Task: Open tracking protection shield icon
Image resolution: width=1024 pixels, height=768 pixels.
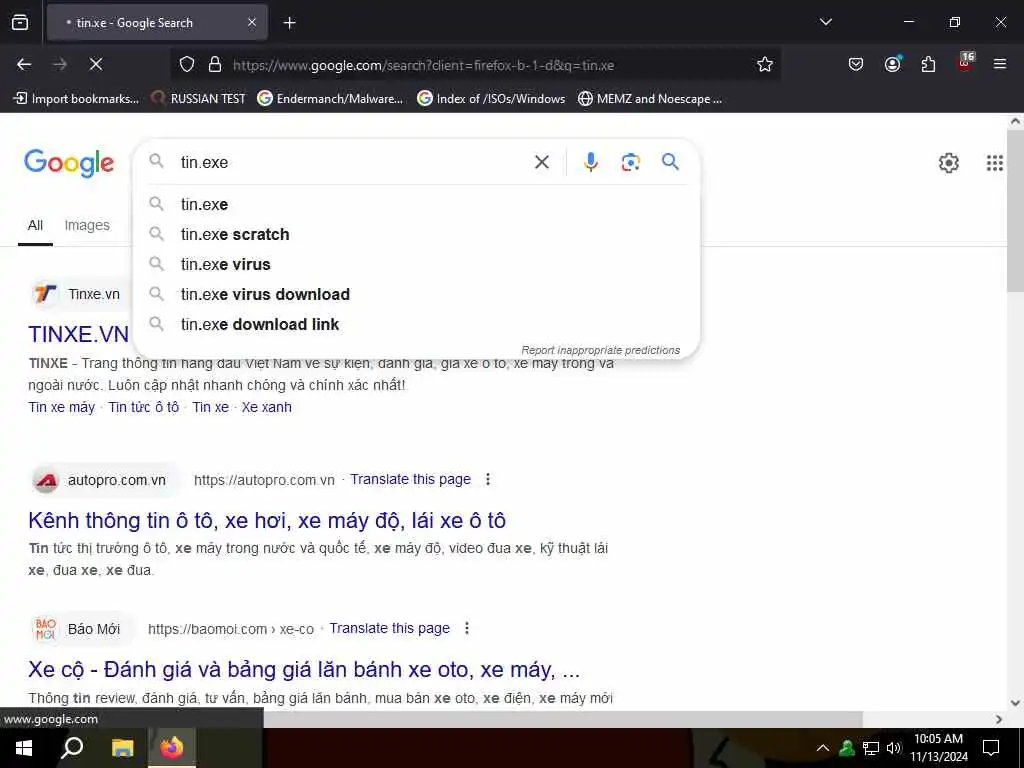Action: pyautogui.click(x=187, y=65)
